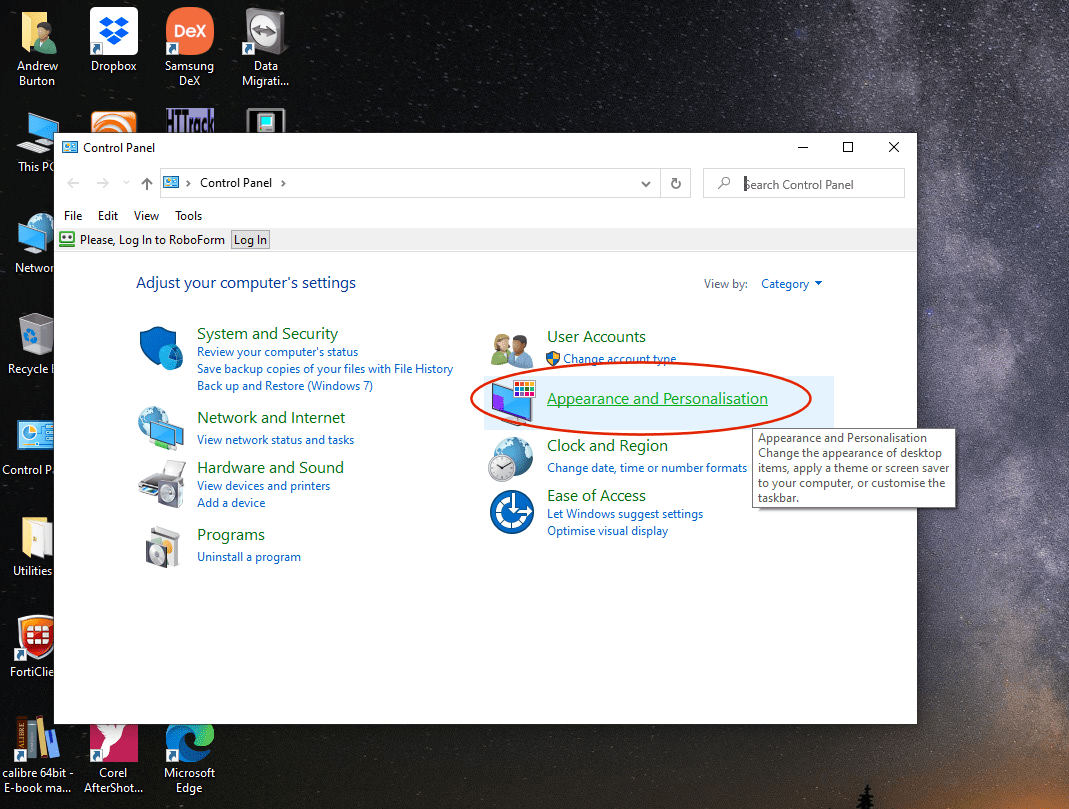Screen dimensions: 1069x809
Task: Click the Hardware and Sound printer icon
Action: click(162, 483)
